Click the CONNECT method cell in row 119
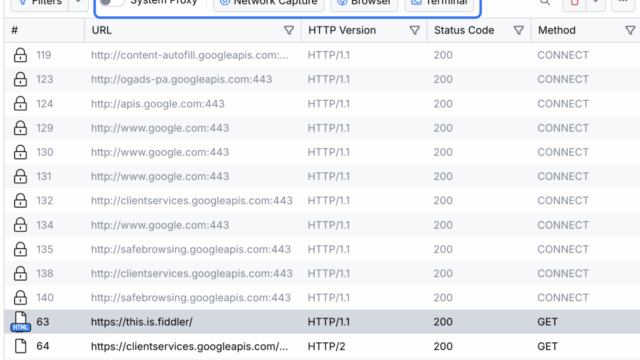Image resolution: width=640 pixels, height=360 pixels. [x=563, y=55]
